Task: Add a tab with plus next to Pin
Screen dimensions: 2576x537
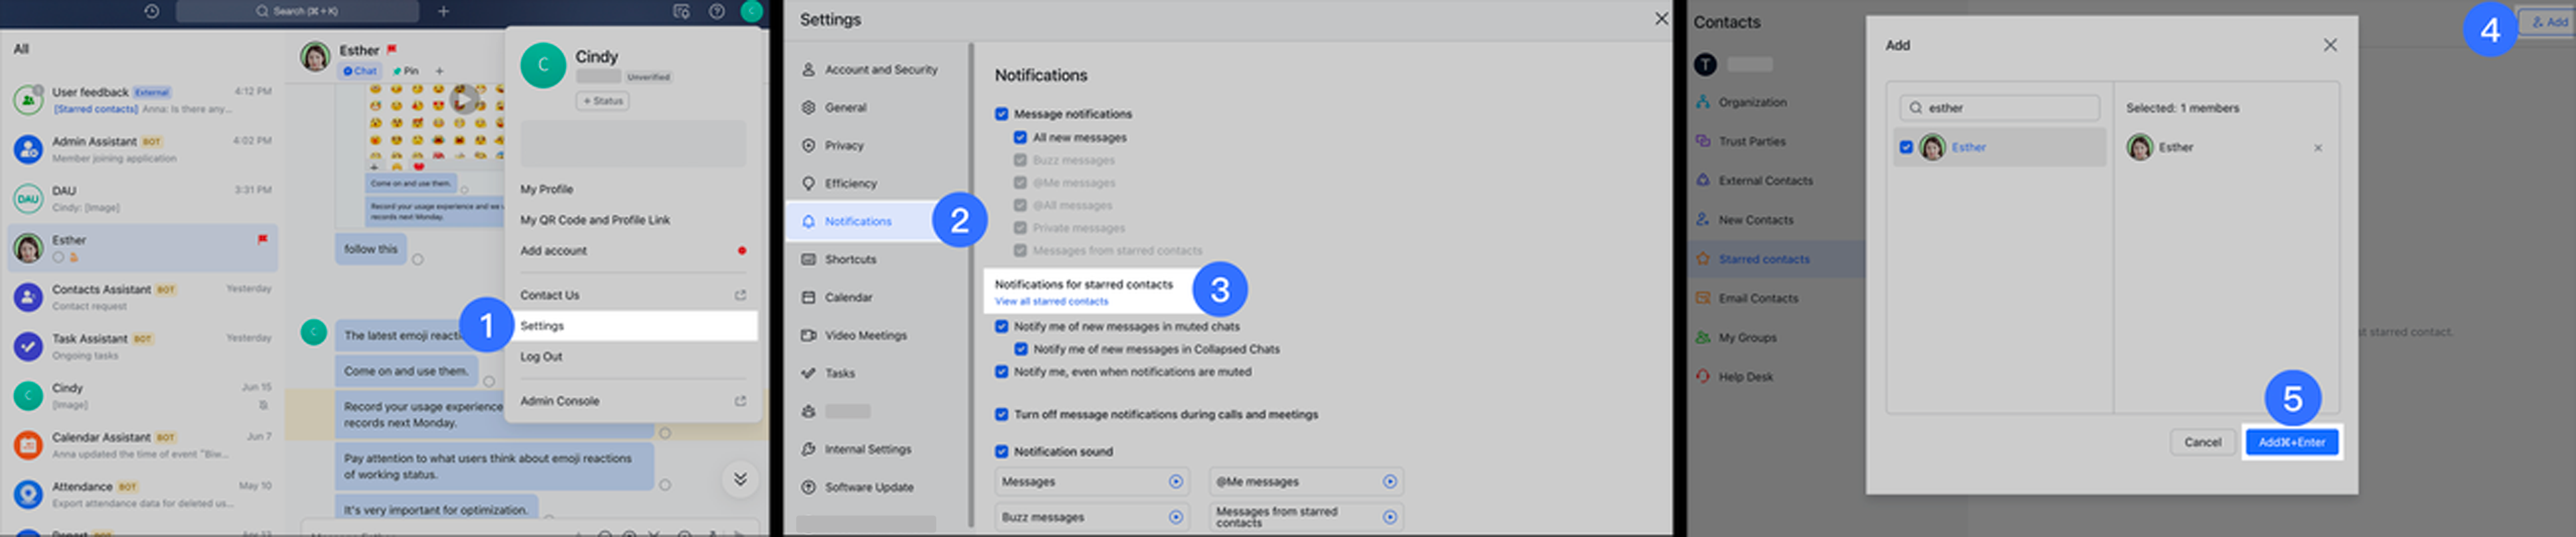Action: coord(439,71)
